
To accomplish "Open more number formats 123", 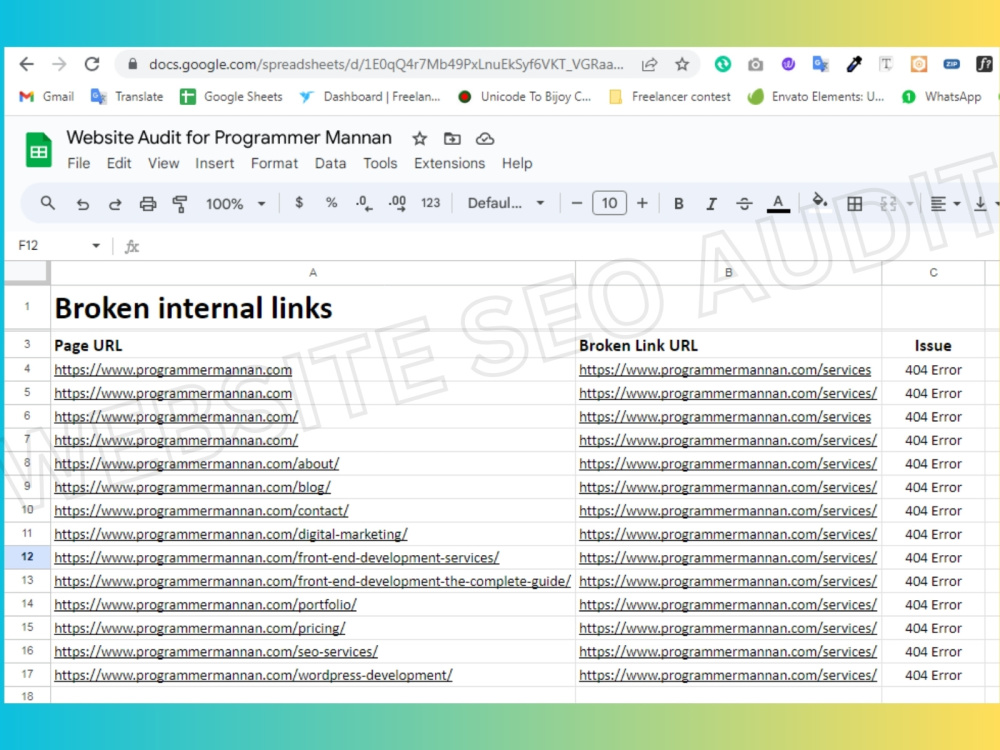I will pyautogui.click(x=430, y=203).
